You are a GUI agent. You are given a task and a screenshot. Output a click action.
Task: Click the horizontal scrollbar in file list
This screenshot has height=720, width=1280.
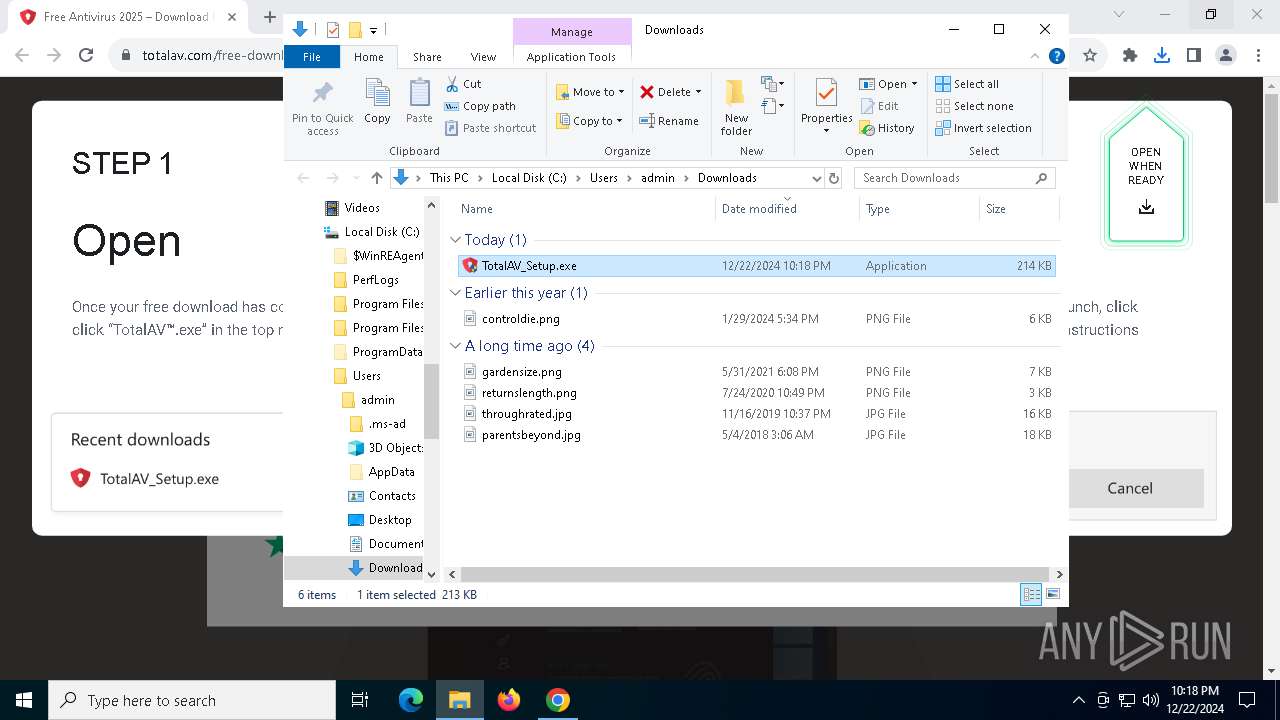click(x=755, y=574)
